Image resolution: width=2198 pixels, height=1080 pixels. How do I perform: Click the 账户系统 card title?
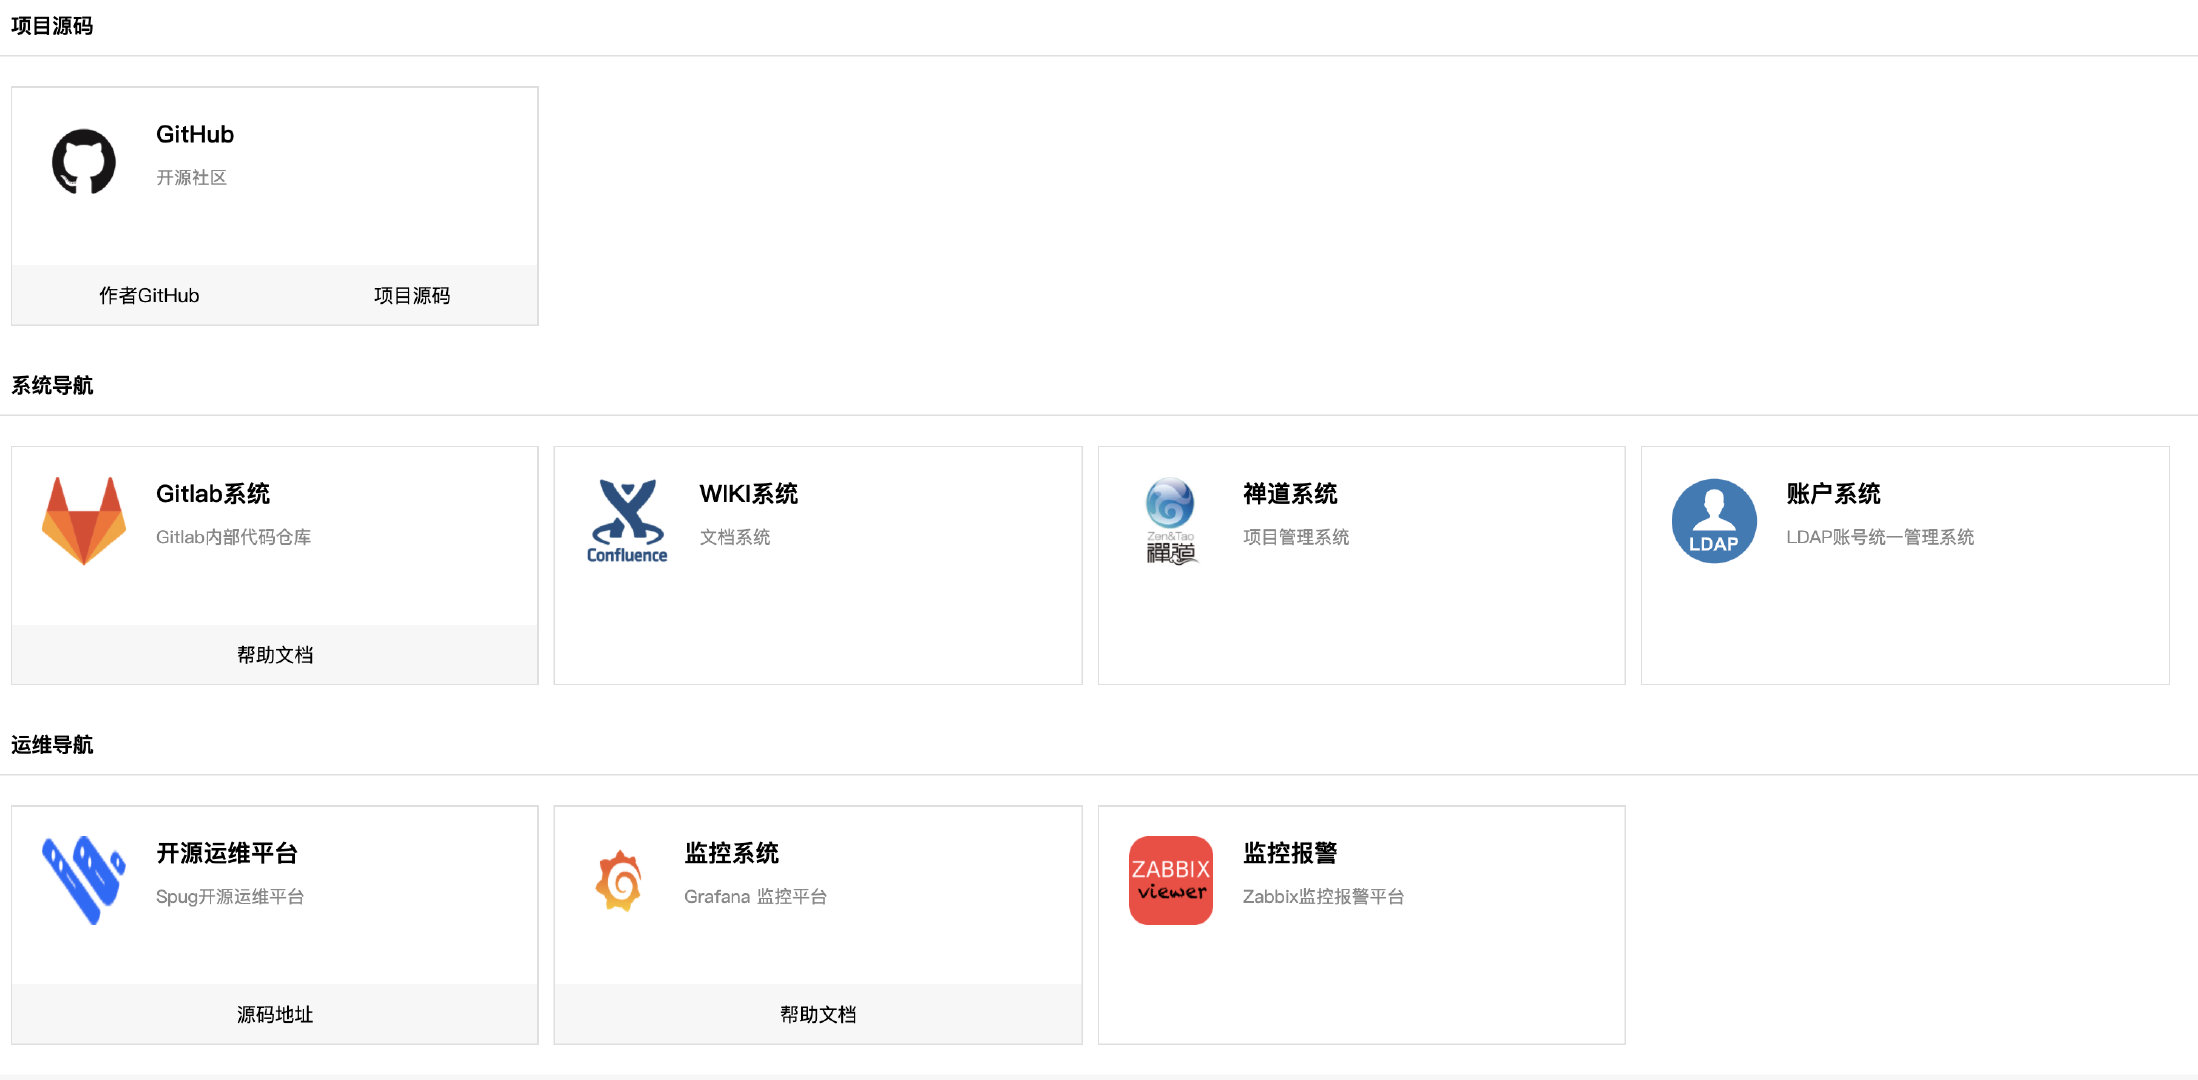point(1833,494)
